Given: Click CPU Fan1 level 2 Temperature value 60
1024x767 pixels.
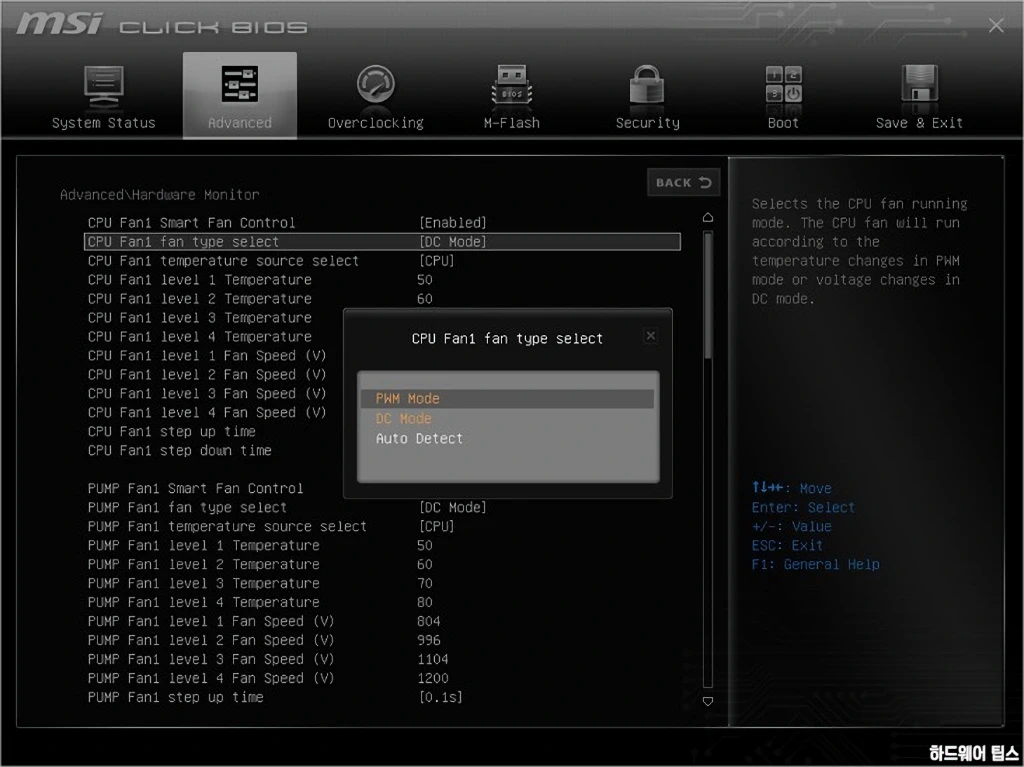Looking at the screenshot, I should (x=424, y=299).
